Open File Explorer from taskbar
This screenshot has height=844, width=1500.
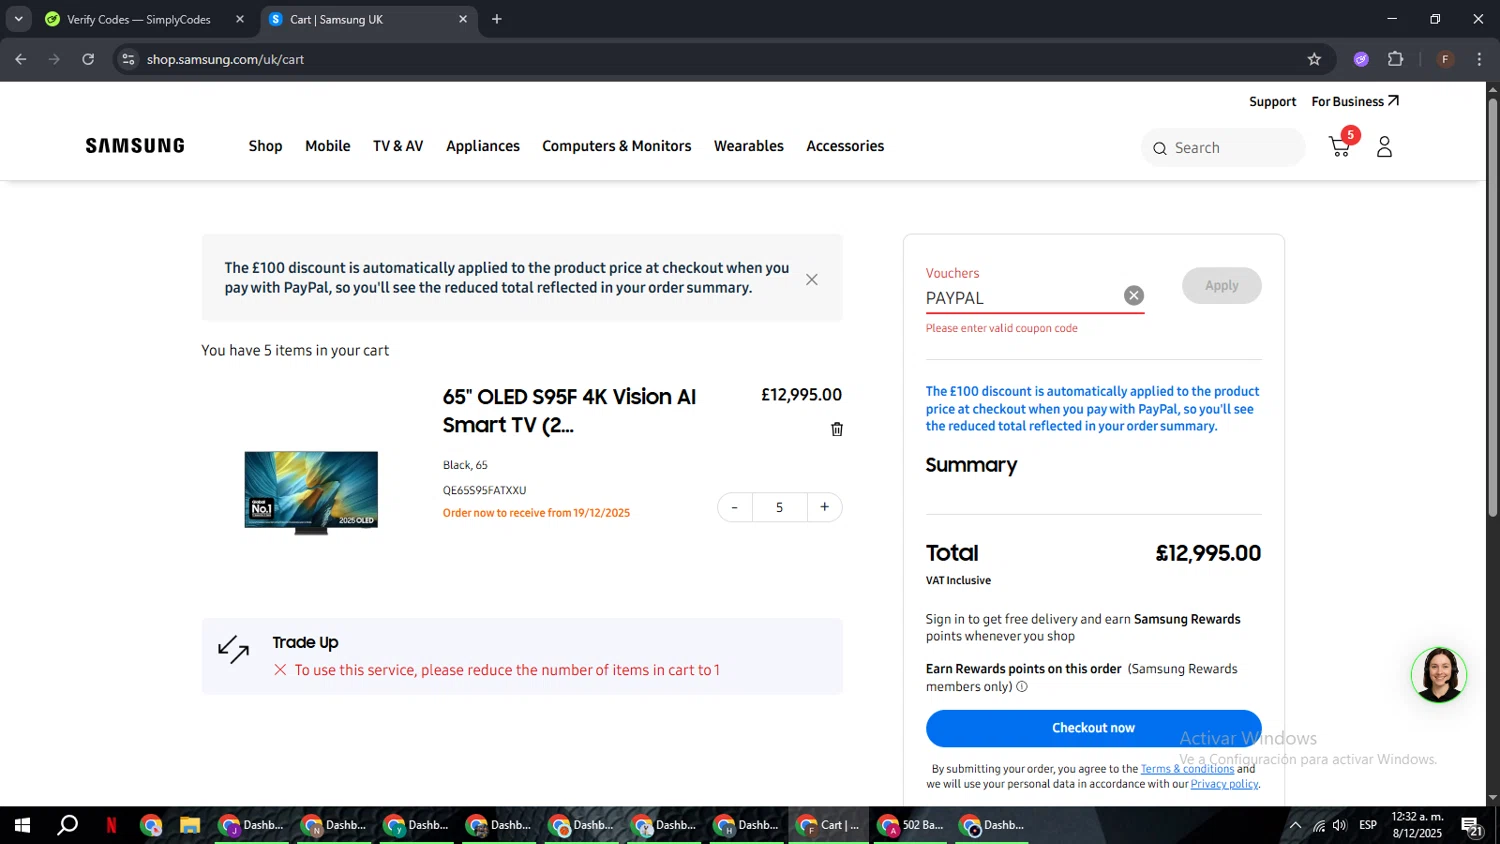[x=189, y=825]
